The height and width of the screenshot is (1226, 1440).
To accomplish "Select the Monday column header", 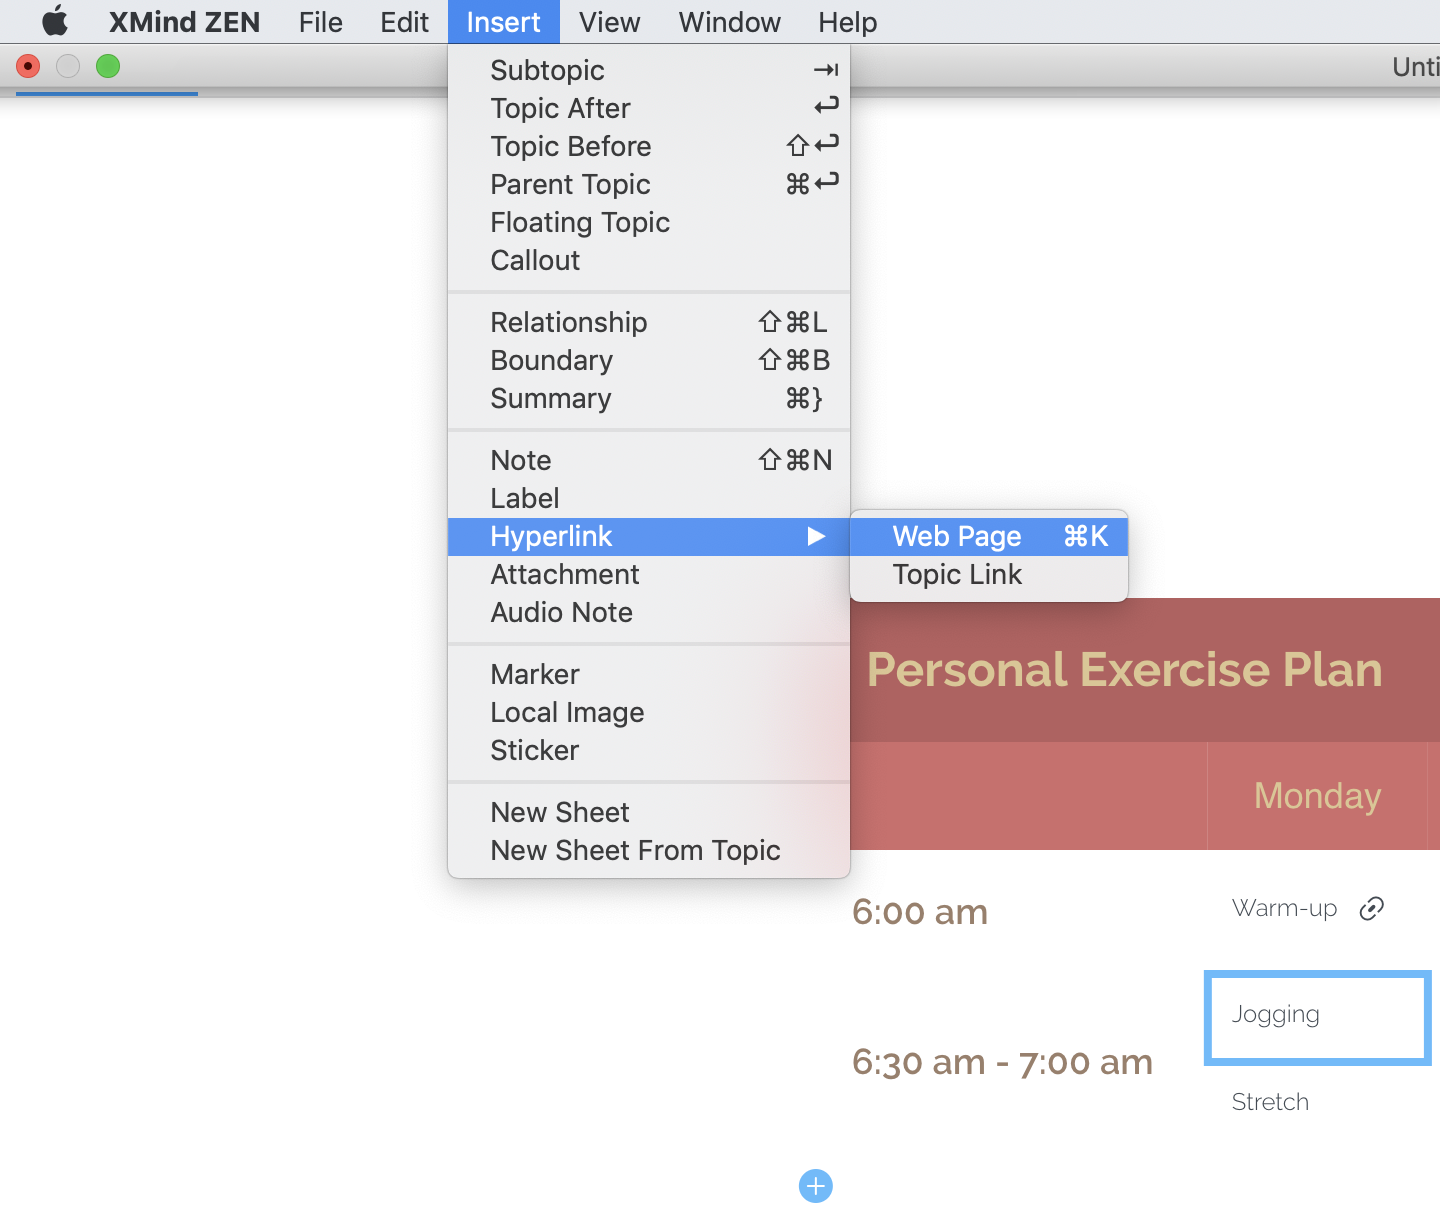I will point(1317,796).
